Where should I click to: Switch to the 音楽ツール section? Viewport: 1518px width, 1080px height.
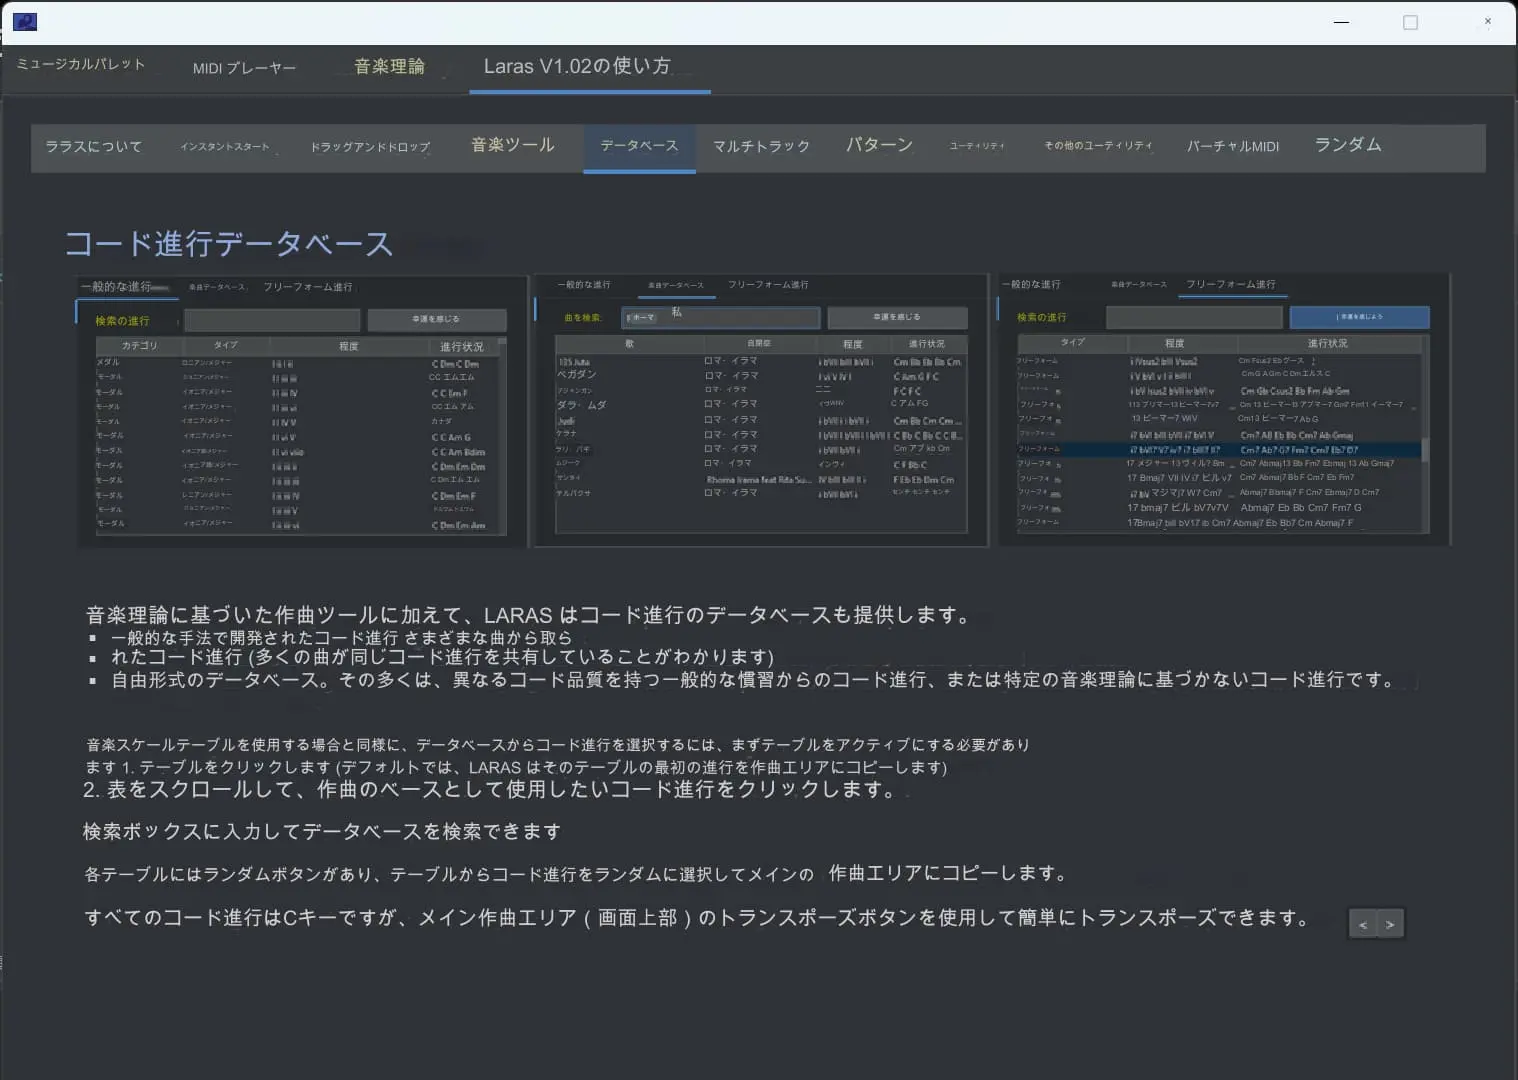[512, 145]
